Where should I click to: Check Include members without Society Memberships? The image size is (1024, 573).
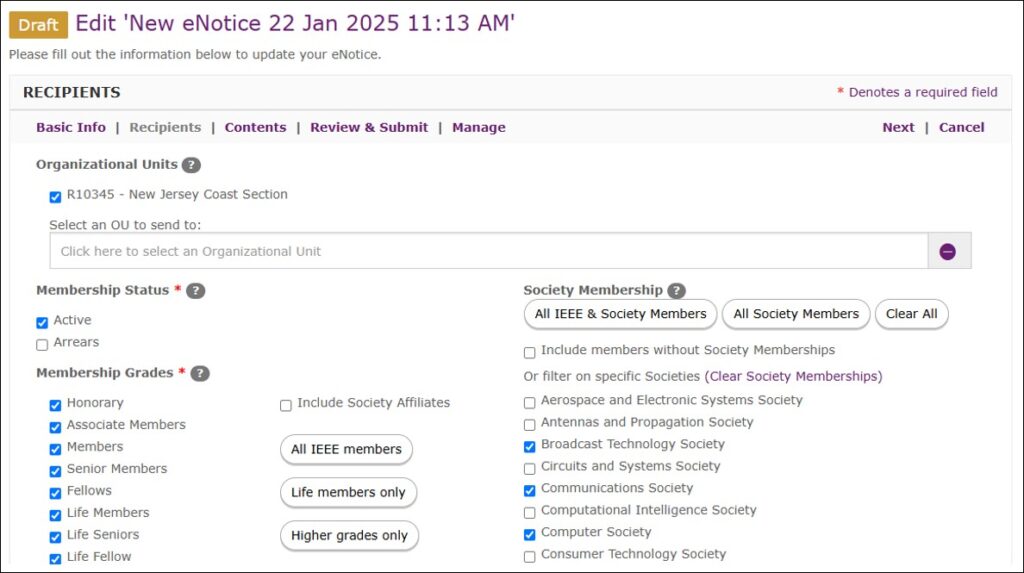(530, 353)
